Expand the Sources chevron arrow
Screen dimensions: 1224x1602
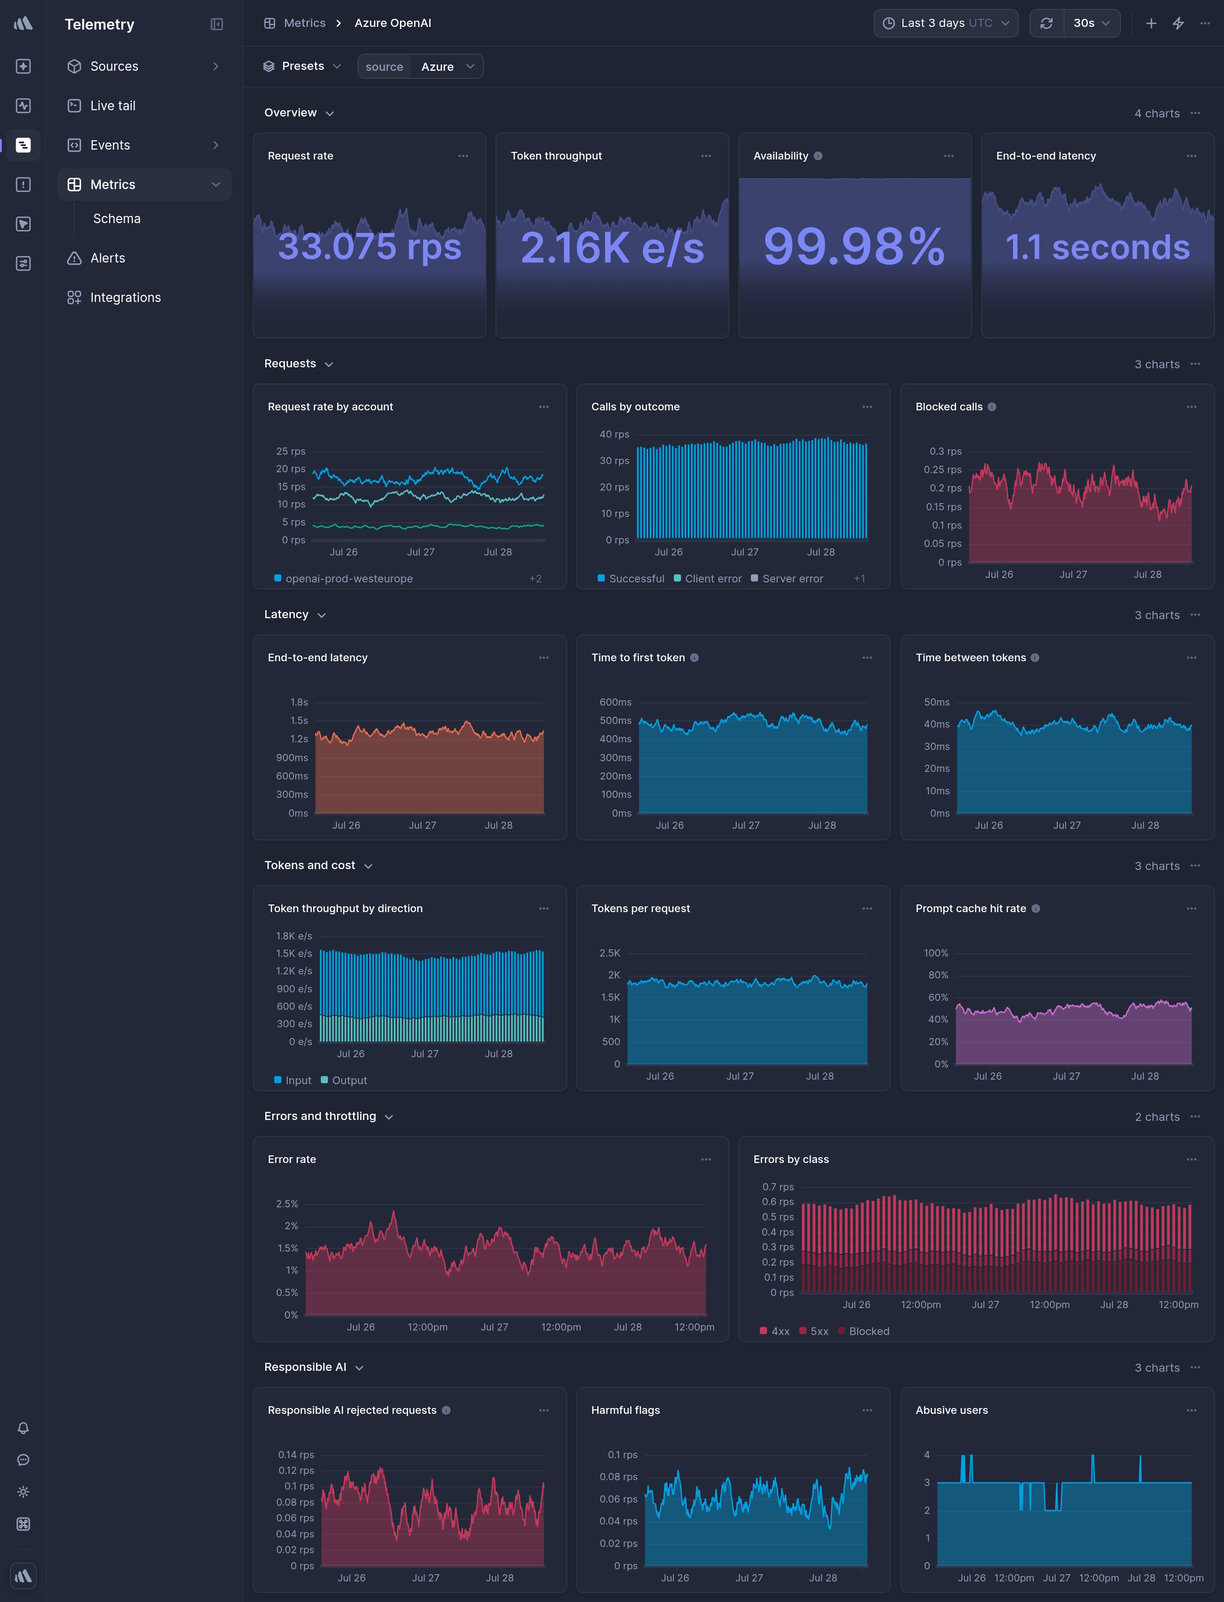coord(216,66)
